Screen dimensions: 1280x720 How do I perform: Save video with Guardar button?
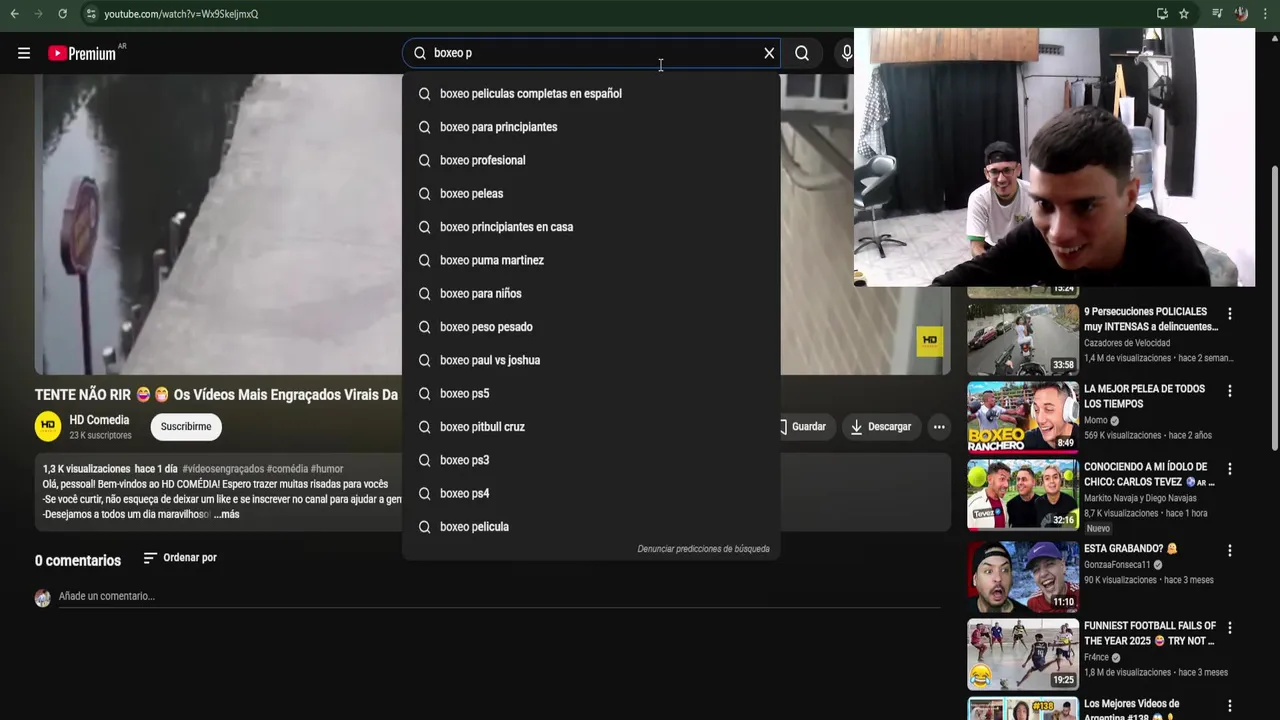pos(806,427)
